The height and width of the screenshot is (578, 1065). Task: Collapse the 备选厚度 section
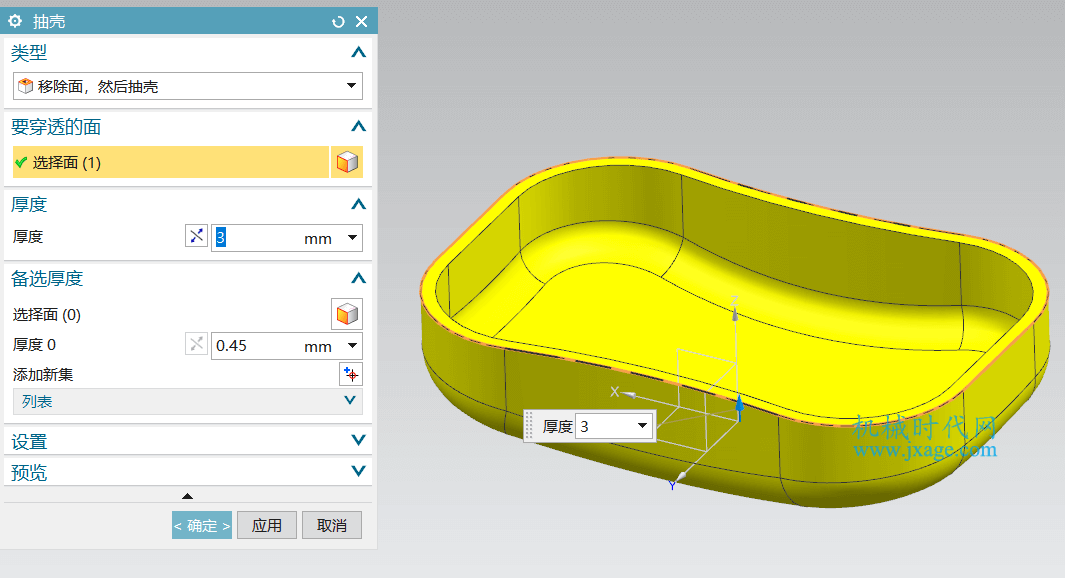click(x=359, y=278)
